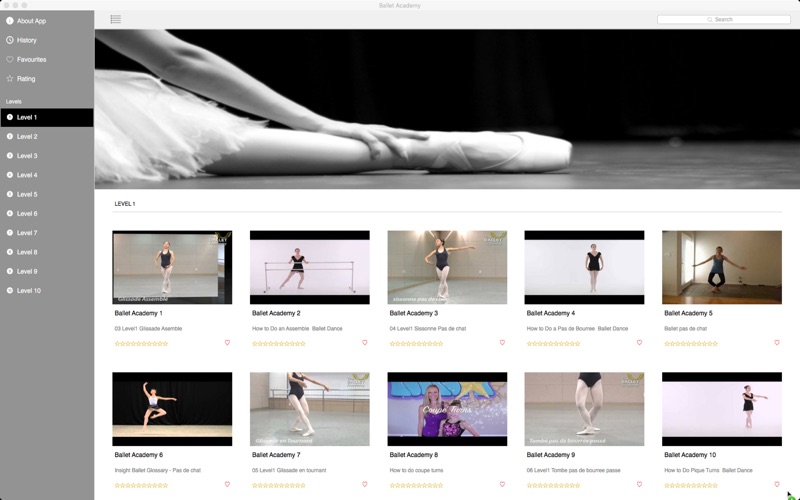800x500 pixels.
Task: Set star rating for Ballet Academy 7
Action: pos(279,486)
